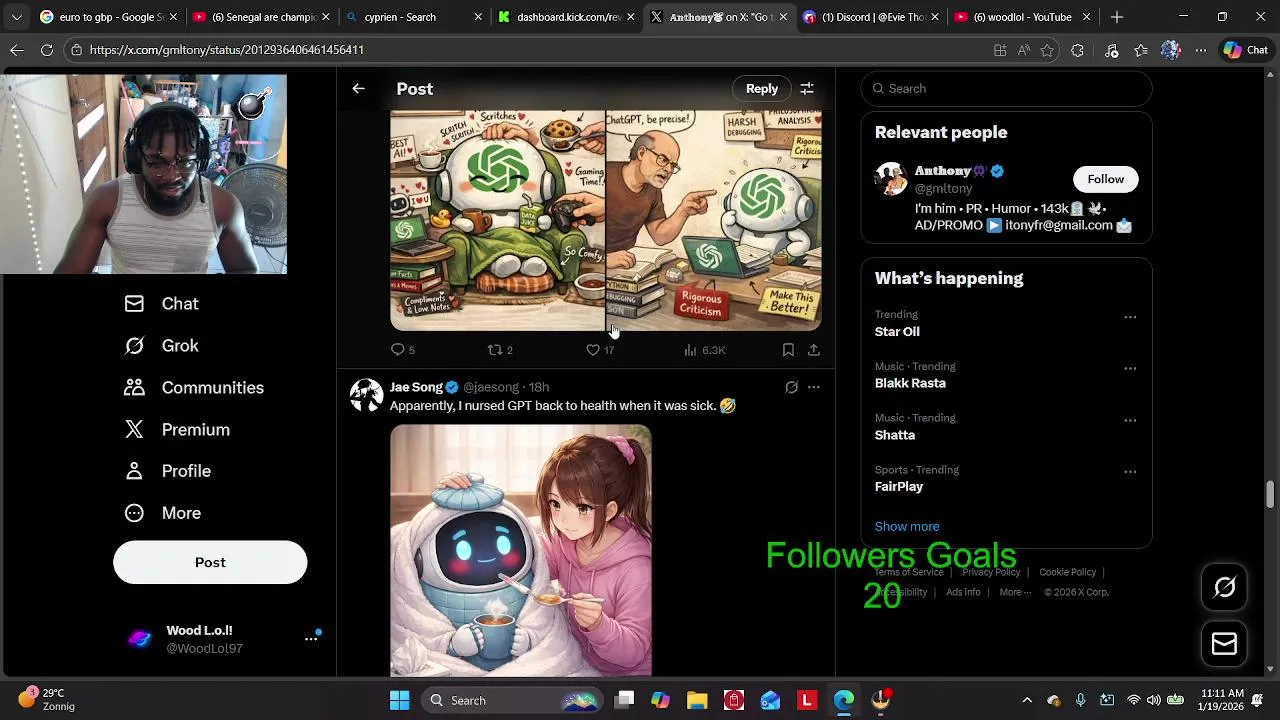This screenshot has width=1280, height=720.
Task: Open the browser tab search dropdown
Action: pyautogui.click(x=16, y=17)
